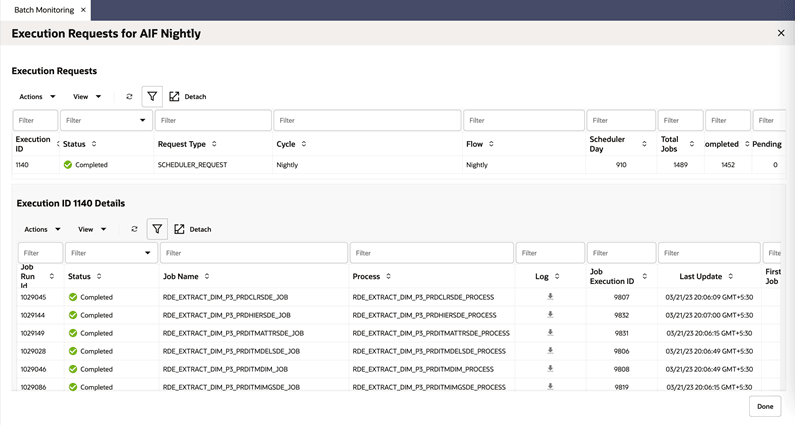Open View menu in Execution ID 1140 Details
This screenshot has height=425, width=795.
(92, 229)
